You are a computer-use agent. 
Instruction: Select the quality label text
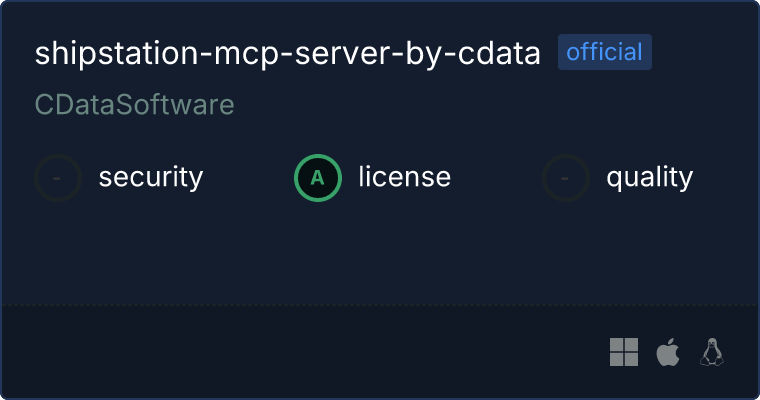click(x=649, y=178)
